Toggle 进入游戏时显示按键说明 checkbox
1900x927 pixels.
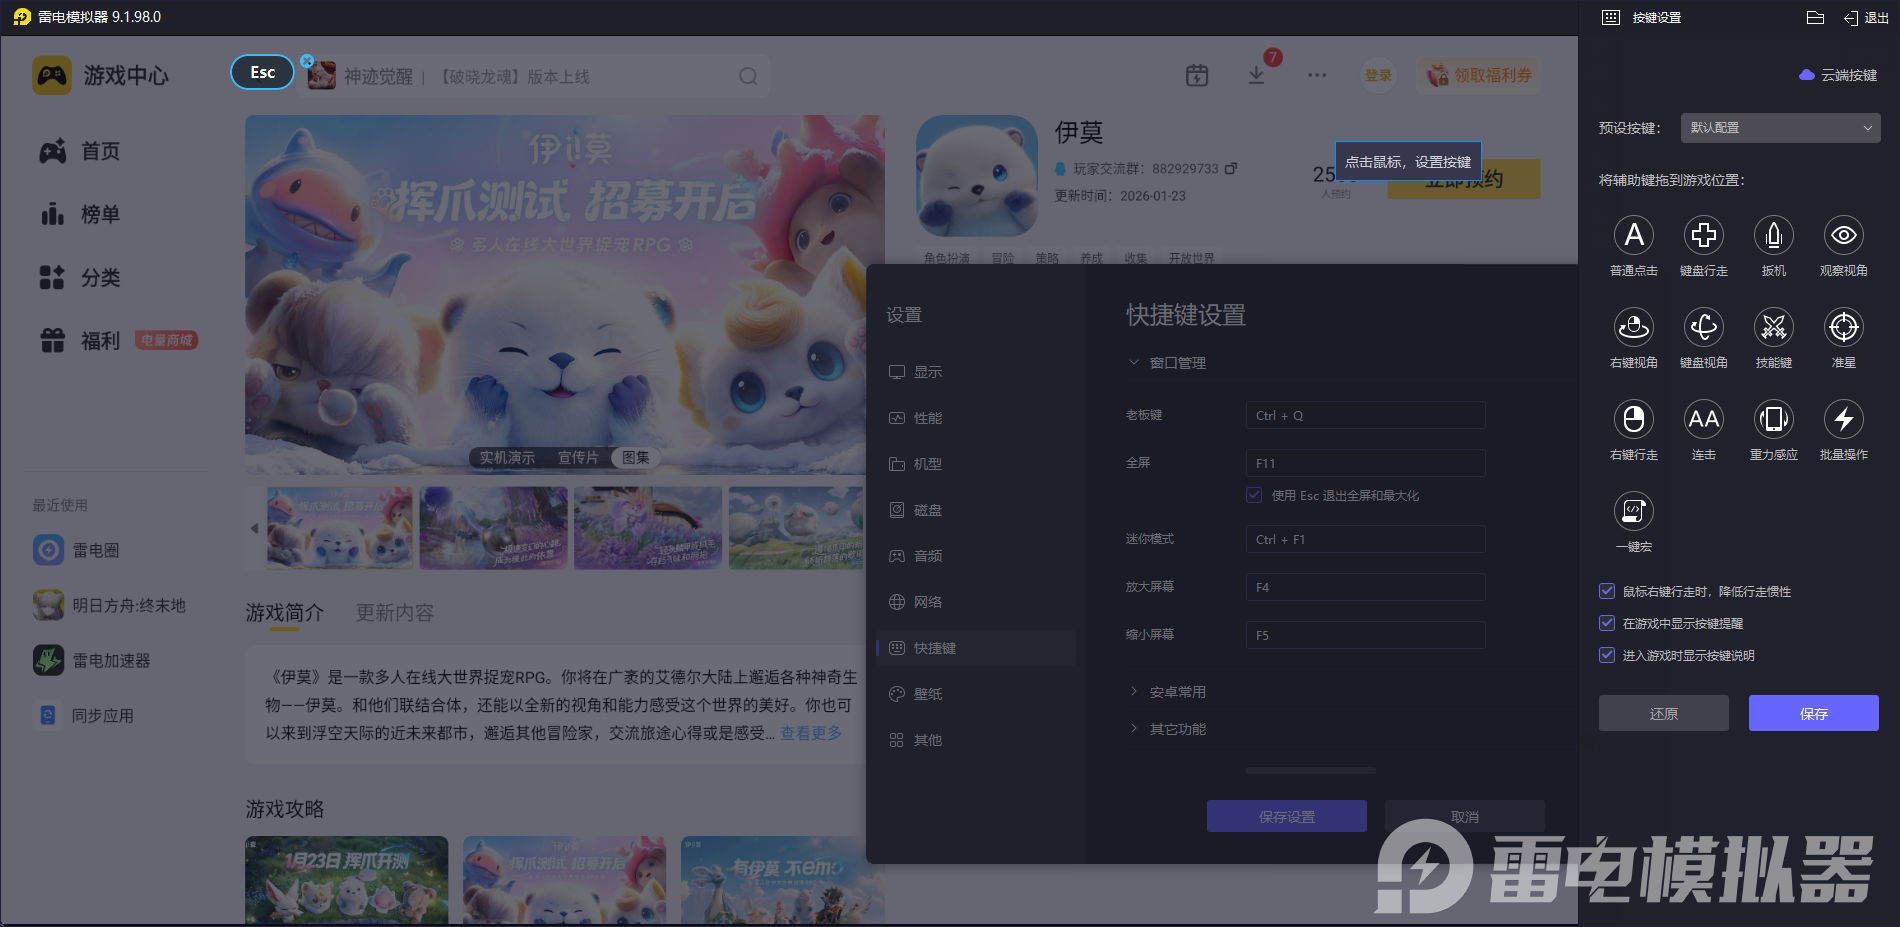click(1607, 655)
